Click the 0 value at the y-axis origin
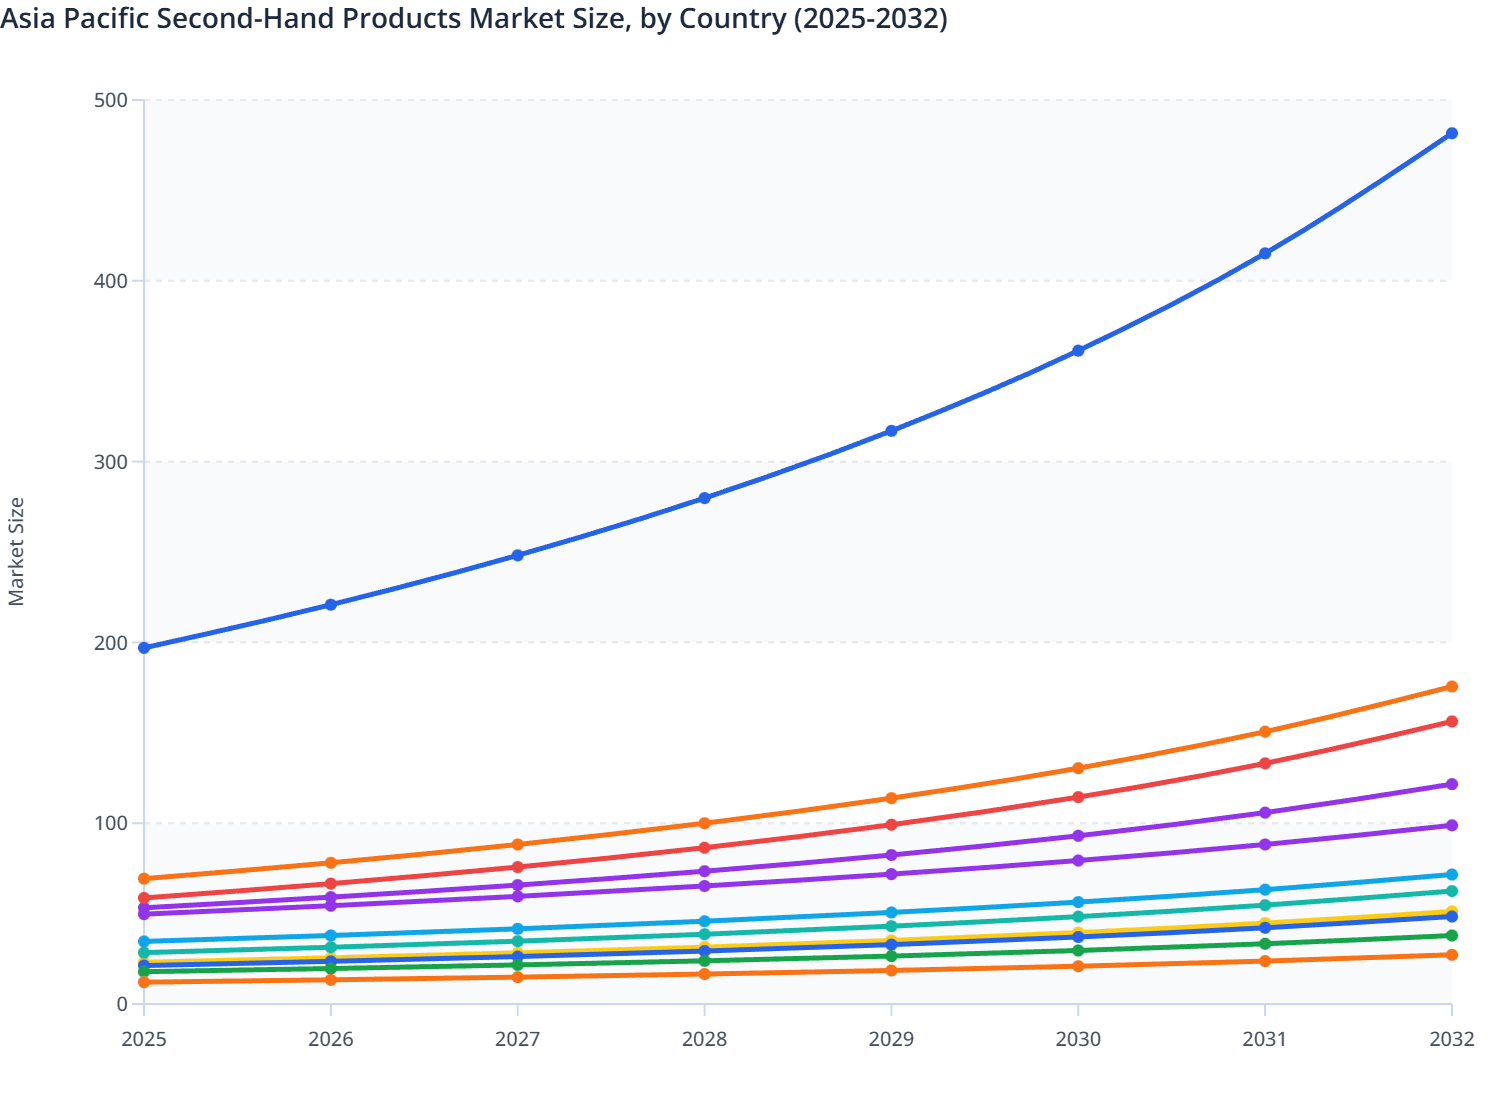This screenshot has width=1508, height=1120. click(120, 1006)
